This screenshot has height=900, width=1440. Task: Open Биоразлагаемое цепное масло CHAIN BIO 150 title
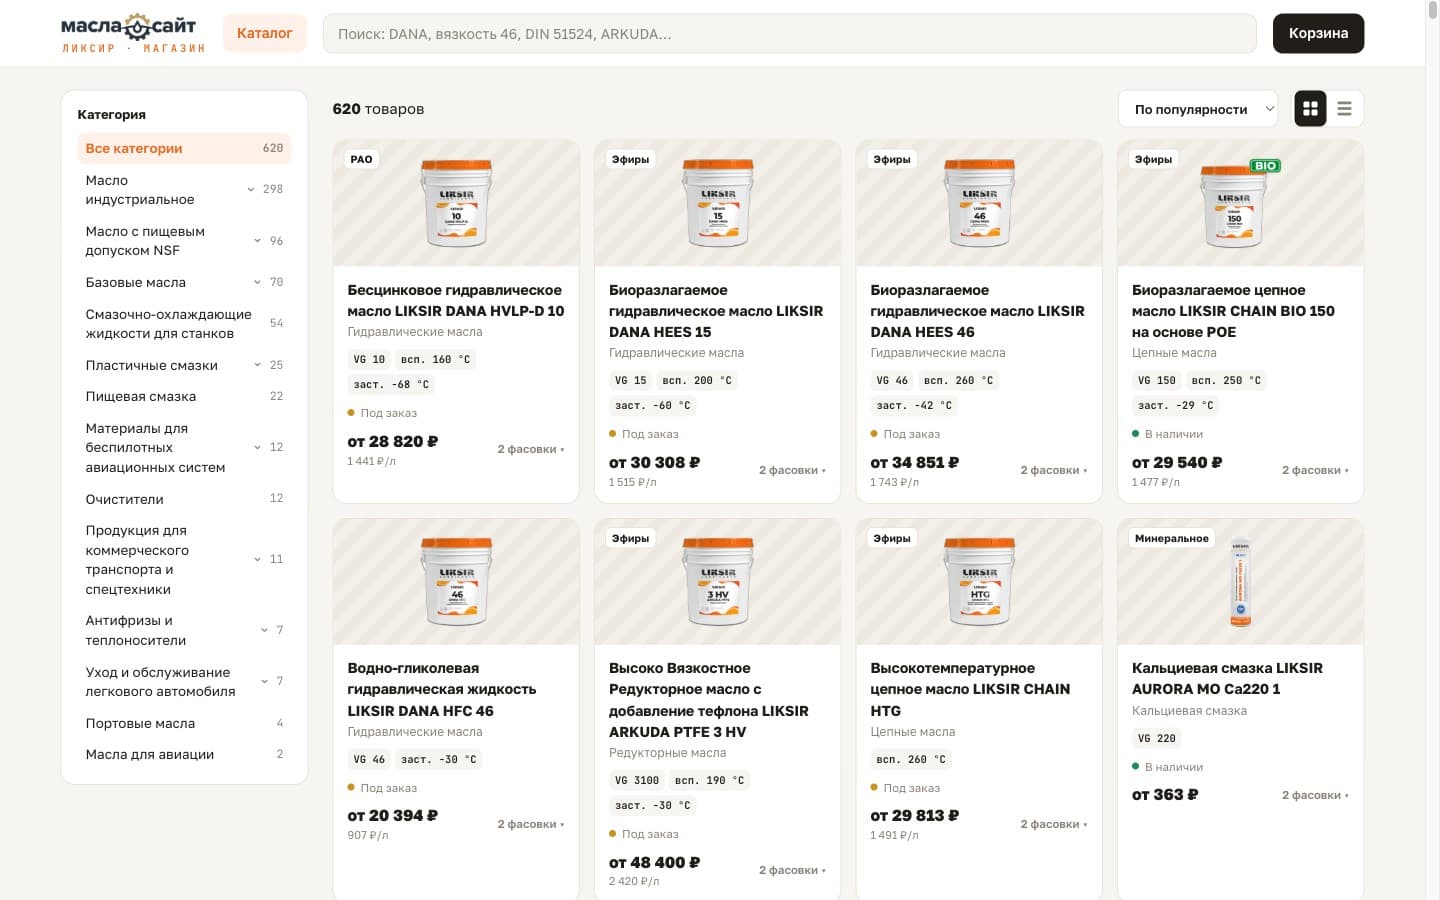tap(1233, 311)
